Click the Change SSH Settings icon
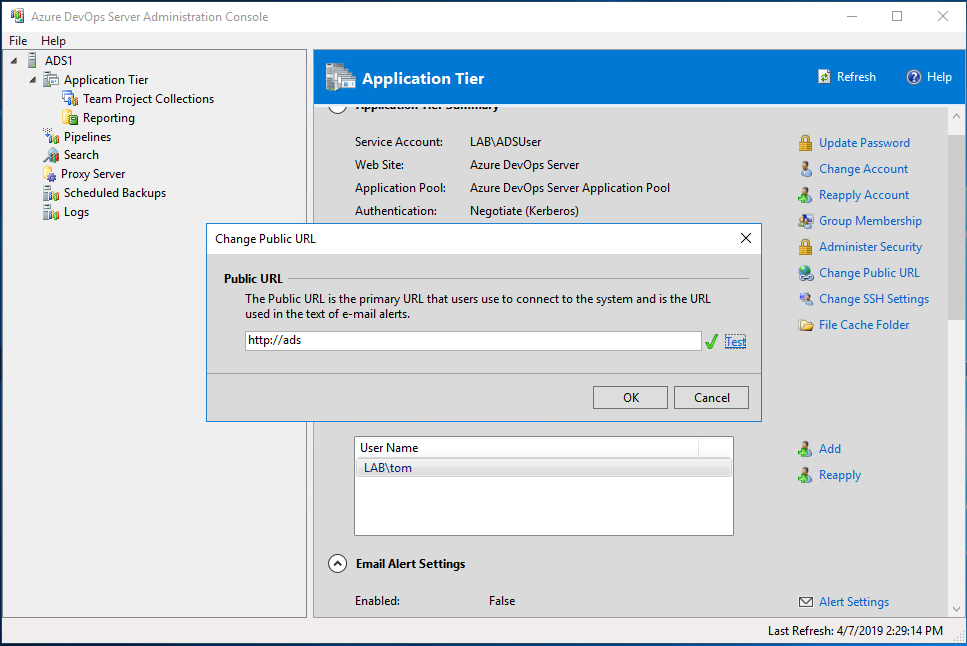Viewport: 967px width, 646px height. coord(805,299)
